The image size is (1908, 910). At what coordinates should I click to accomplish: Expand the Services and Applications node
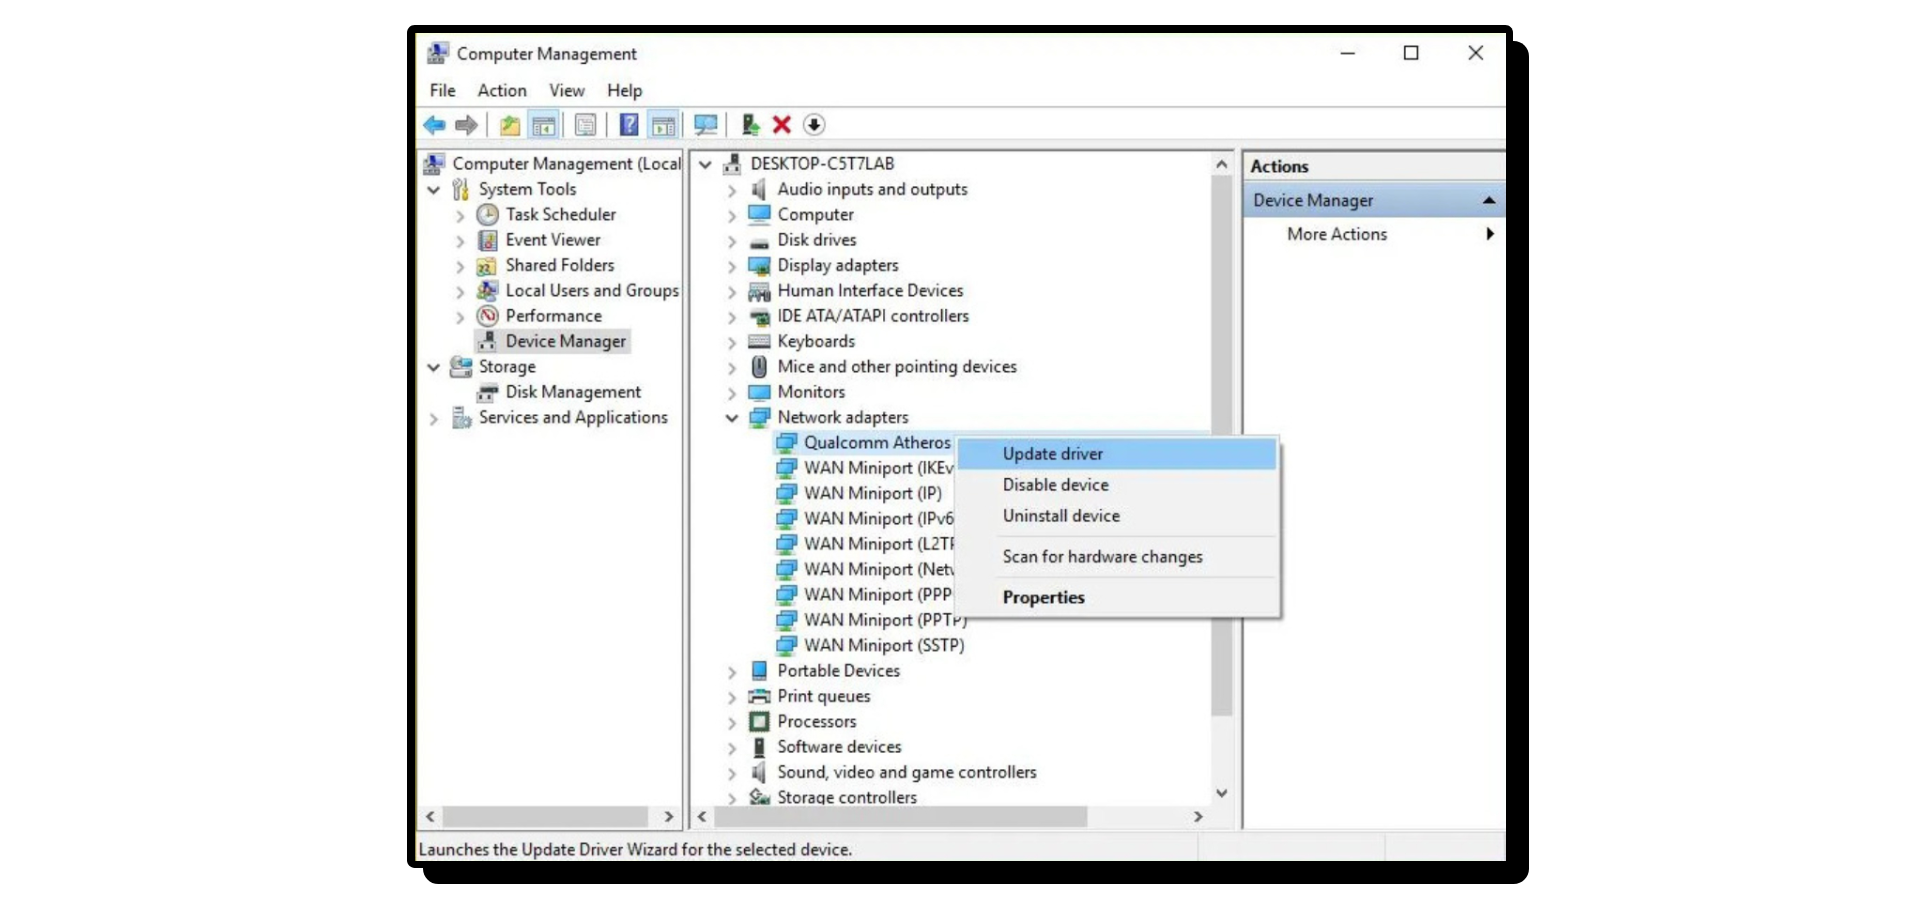[x=434, y=419]
